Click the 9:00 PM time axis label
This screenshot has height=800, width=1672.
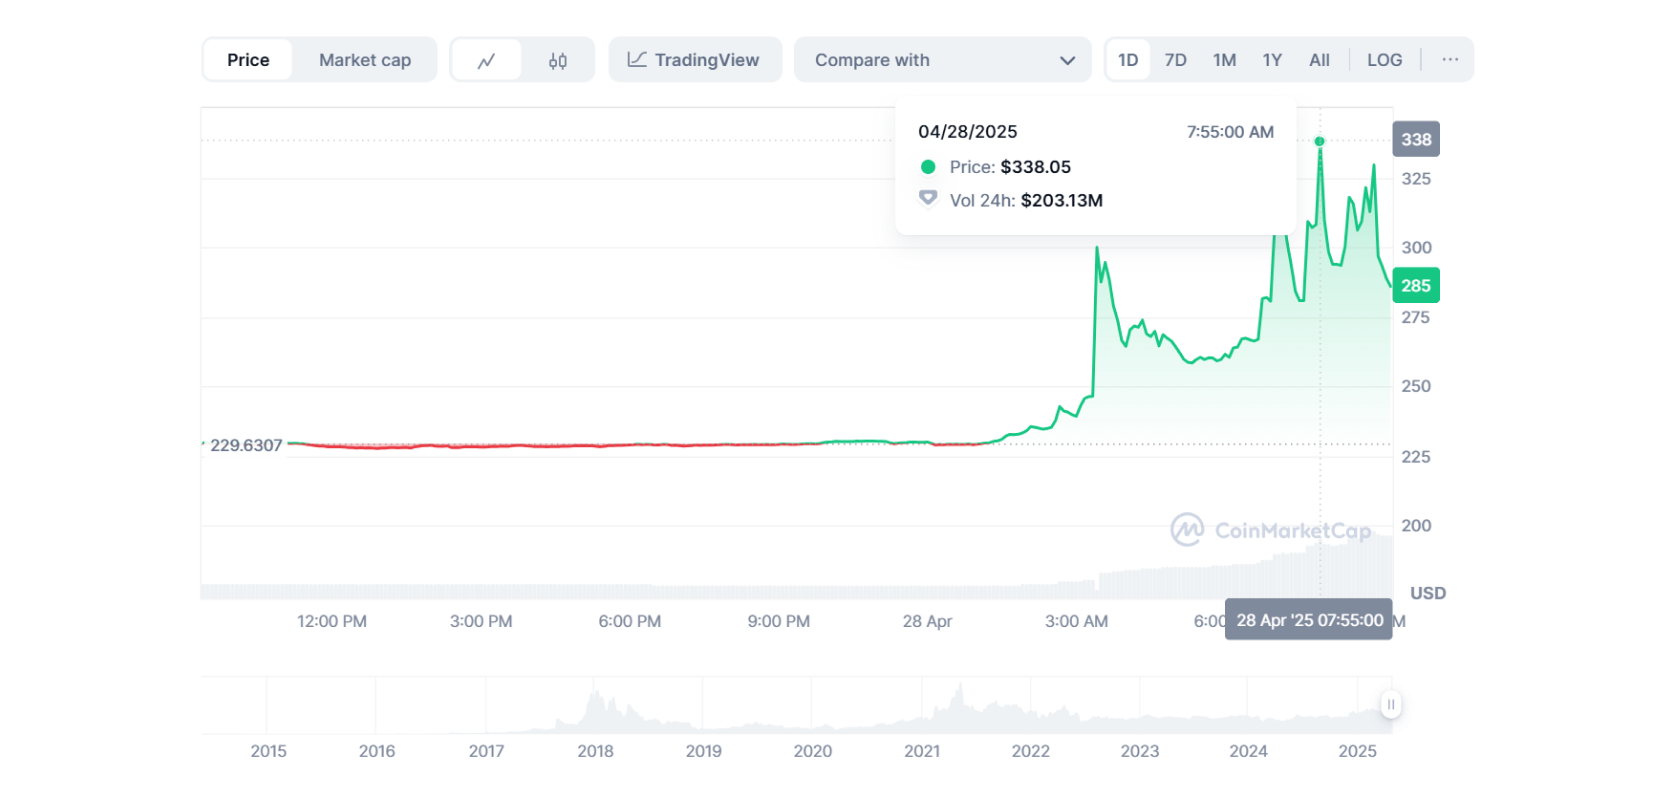(779, 621)
